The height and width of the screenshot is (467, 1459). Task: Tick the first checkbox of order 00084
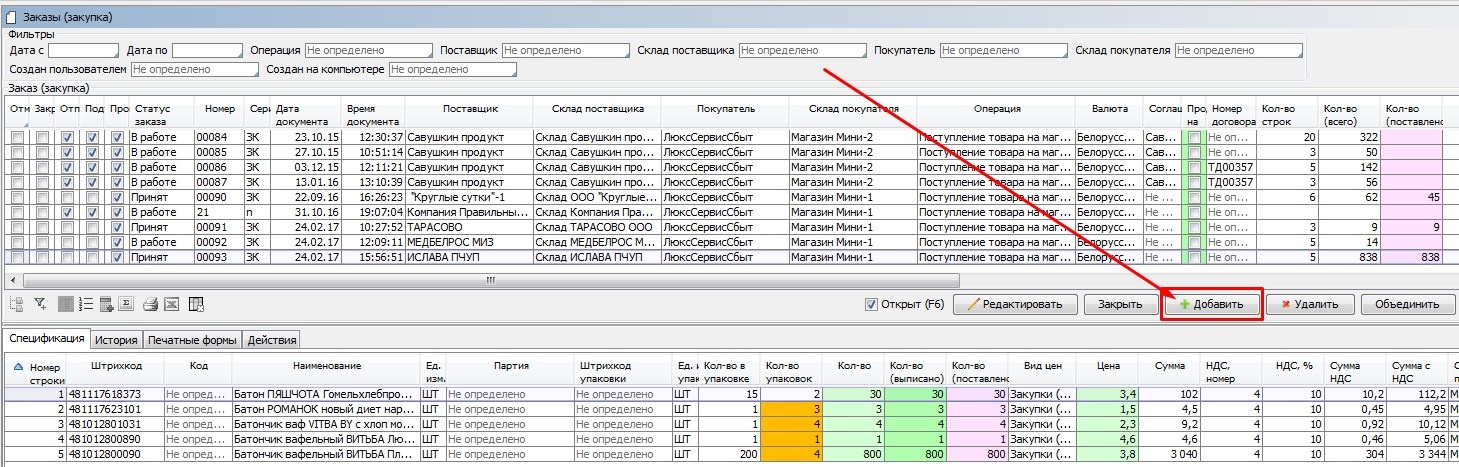(18, 137)
